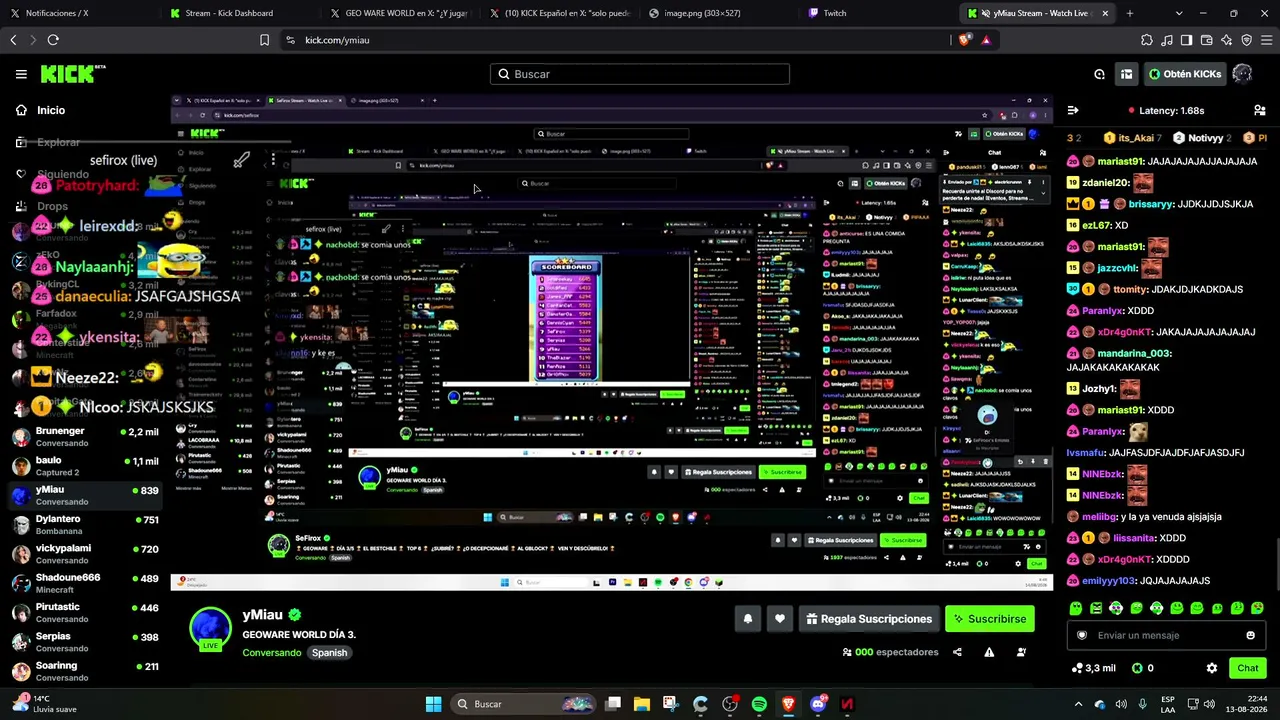The image size is (1280, 720).
Task: Open Dylantero channel in sidebar
Action: [82, 524]
